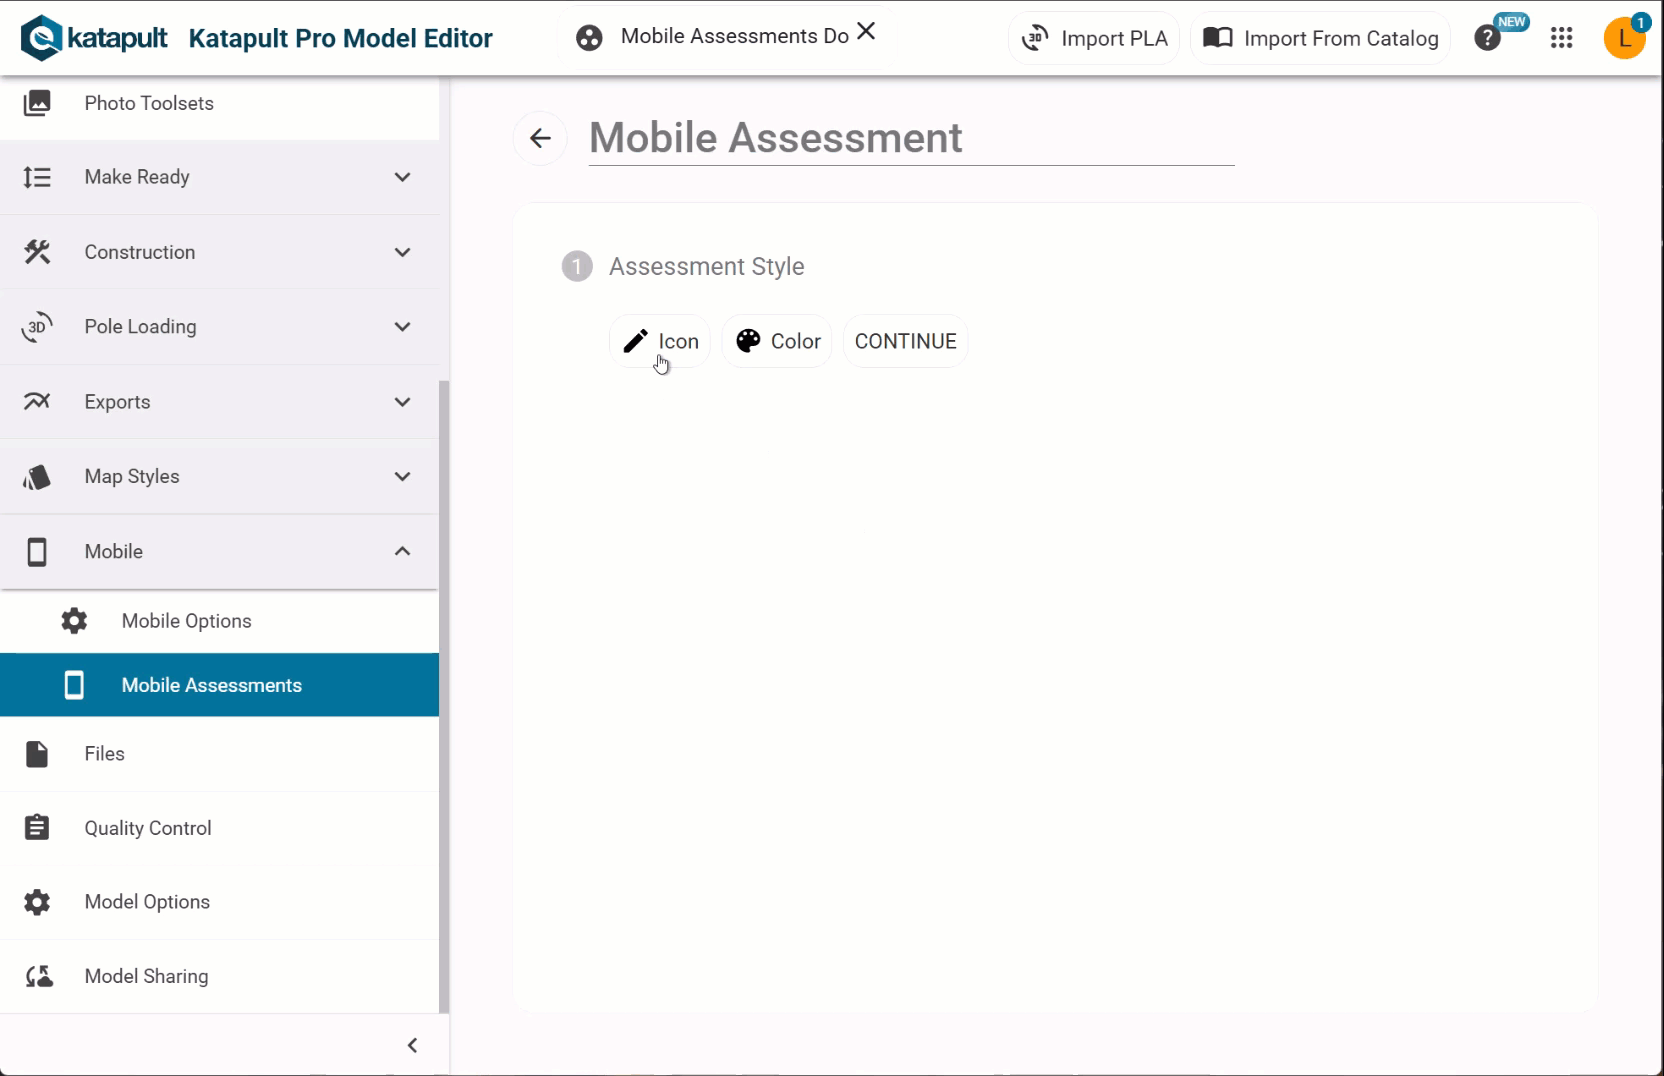Click the Import PLA button
The width and height of the screenshot is (1664, 1076).
tap(1094, 38)
